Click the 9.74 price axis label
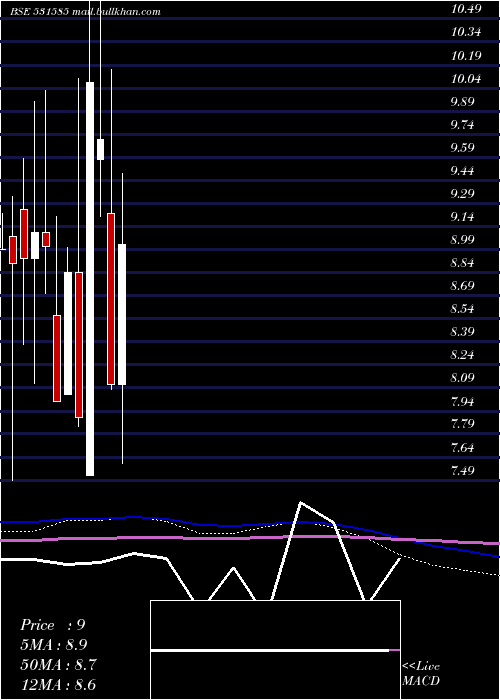Viewport: 500px width, 700px height. (462, 125)
